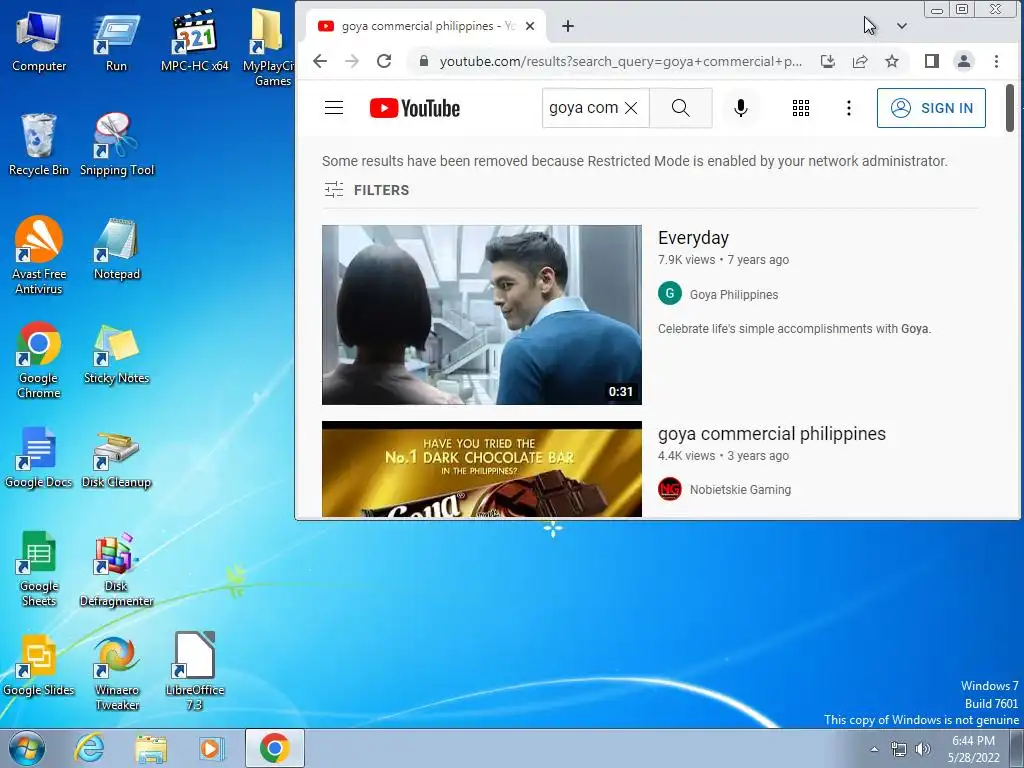
Task: Reload the YouTube page
Action: [384, 61]
